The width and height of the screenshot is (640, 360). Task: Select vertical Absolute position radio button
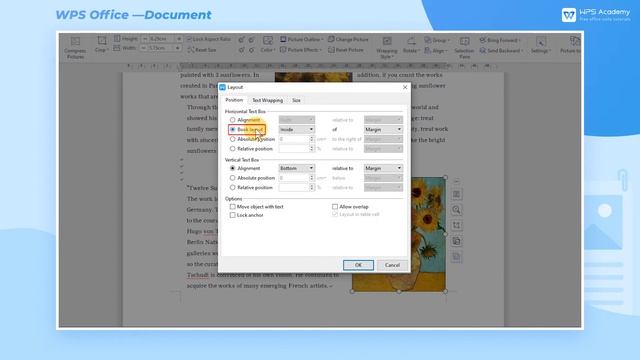(233, 178)
